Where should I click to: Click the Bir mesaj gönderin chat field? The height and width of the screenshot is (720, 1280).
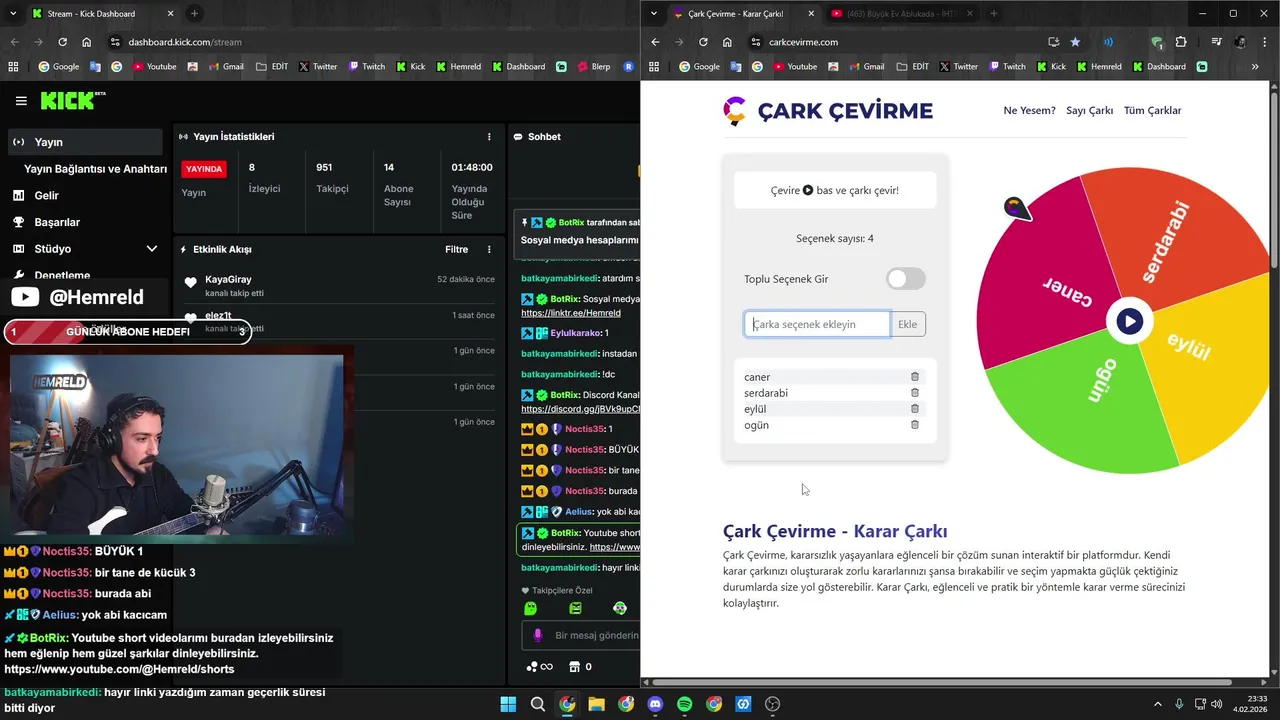(x=595, y=635)
